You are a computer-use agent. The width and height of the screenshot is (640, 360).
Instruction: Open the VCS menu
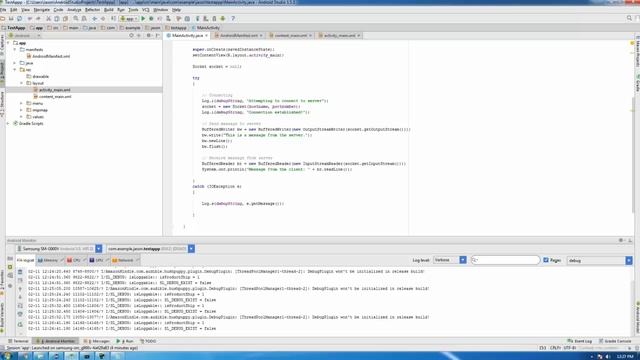(145, 9)
